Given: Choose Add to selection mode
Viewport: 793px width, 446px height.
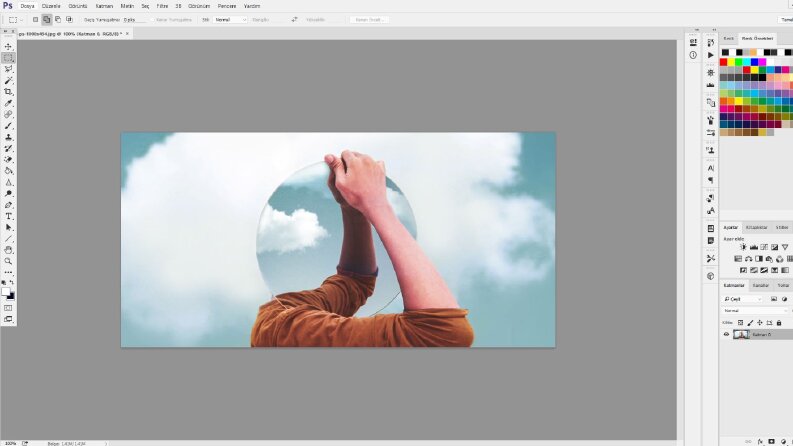Looking at the screenshot, I should point(47,20).
